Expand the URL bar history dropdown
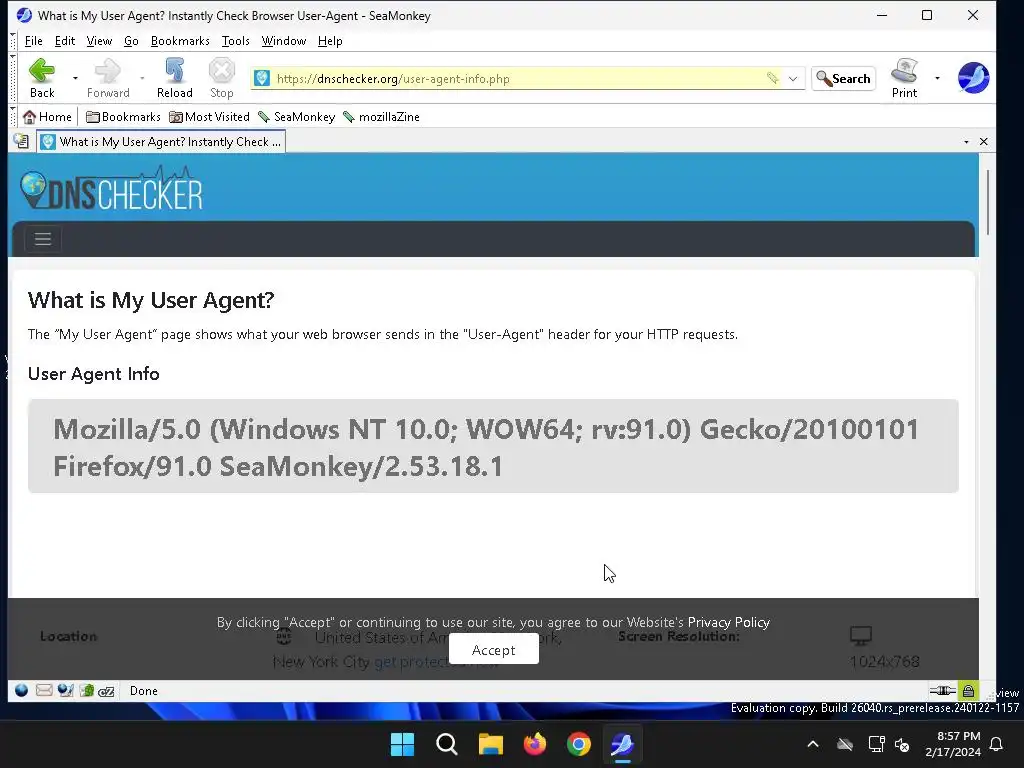Viewport: 1024px width, 768px height. pos(793,78)
